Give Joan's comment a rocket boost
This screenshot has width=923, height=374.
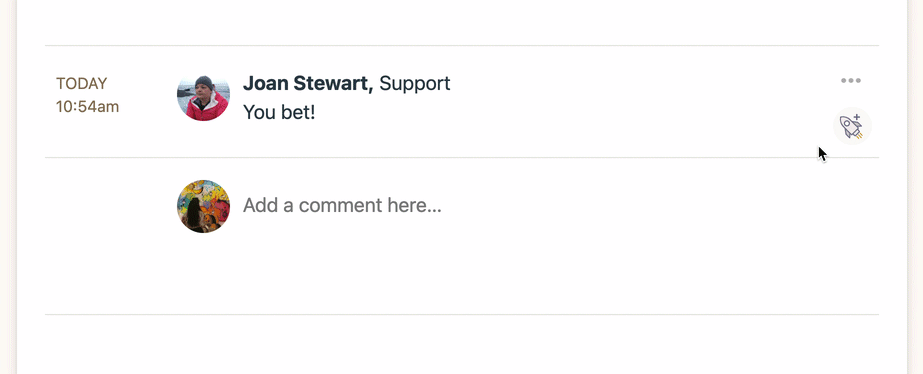[x=852, y=126]
